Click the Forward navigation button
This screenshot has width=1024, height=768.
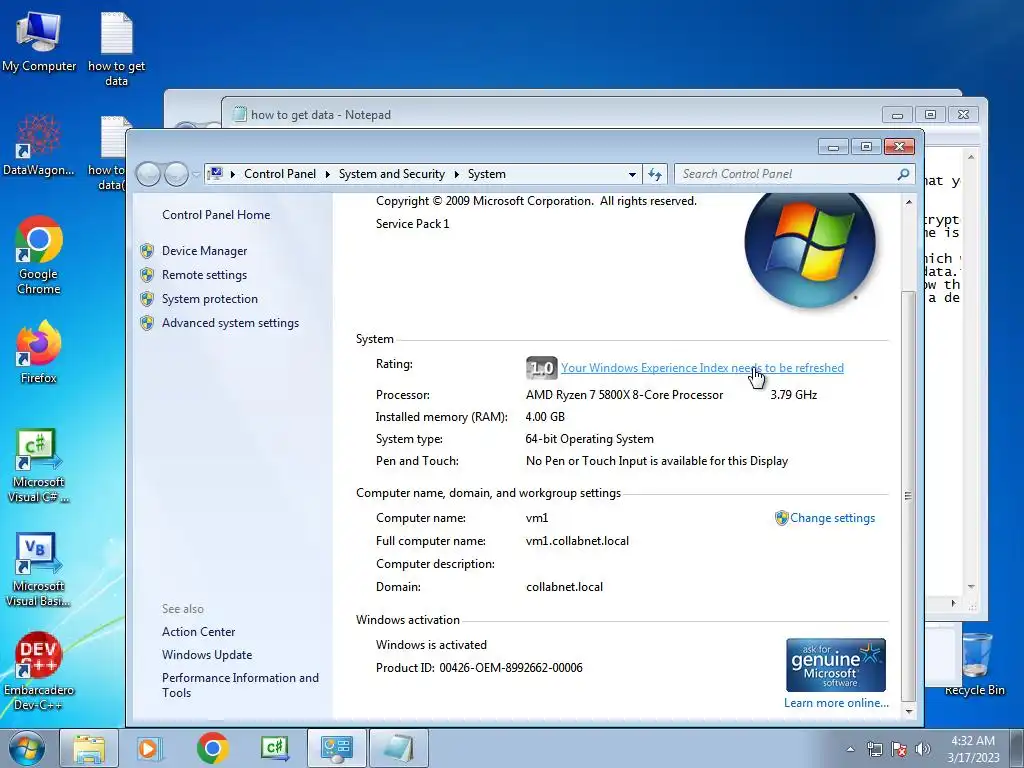176,174
